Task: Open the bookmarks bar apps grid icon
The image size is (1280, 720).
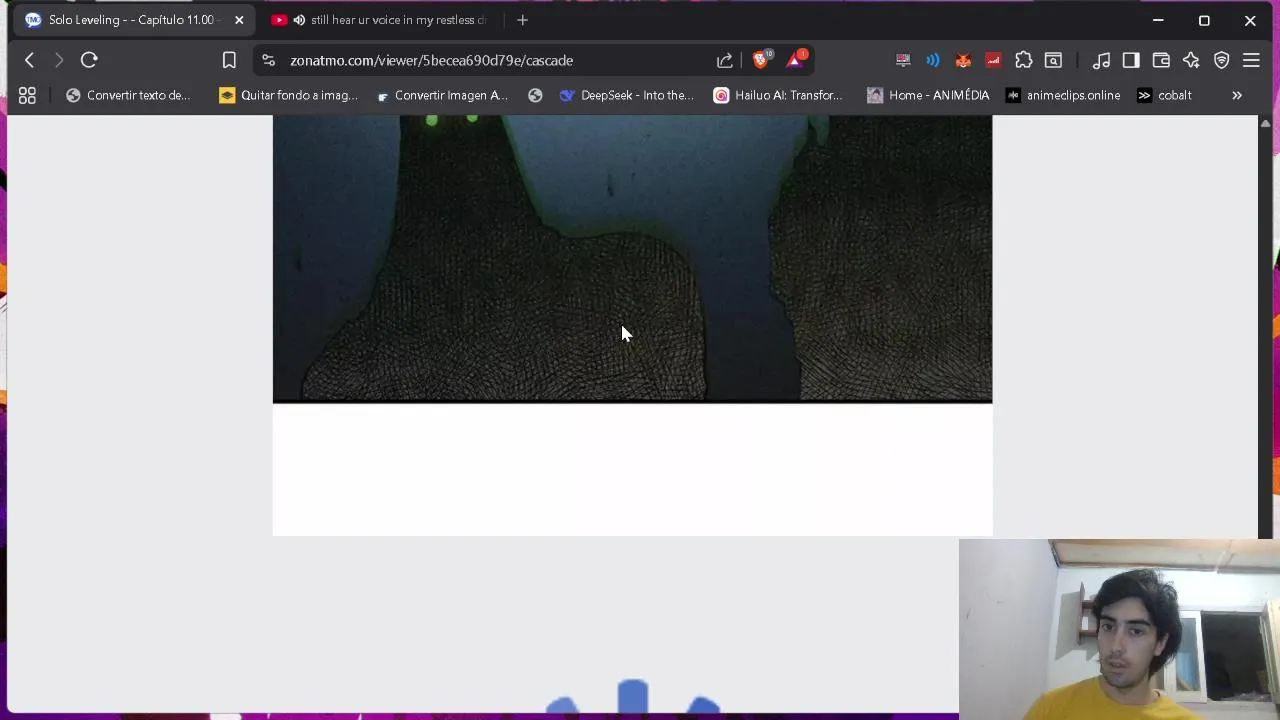Action: pyautogui.click(x=27, y=95)
